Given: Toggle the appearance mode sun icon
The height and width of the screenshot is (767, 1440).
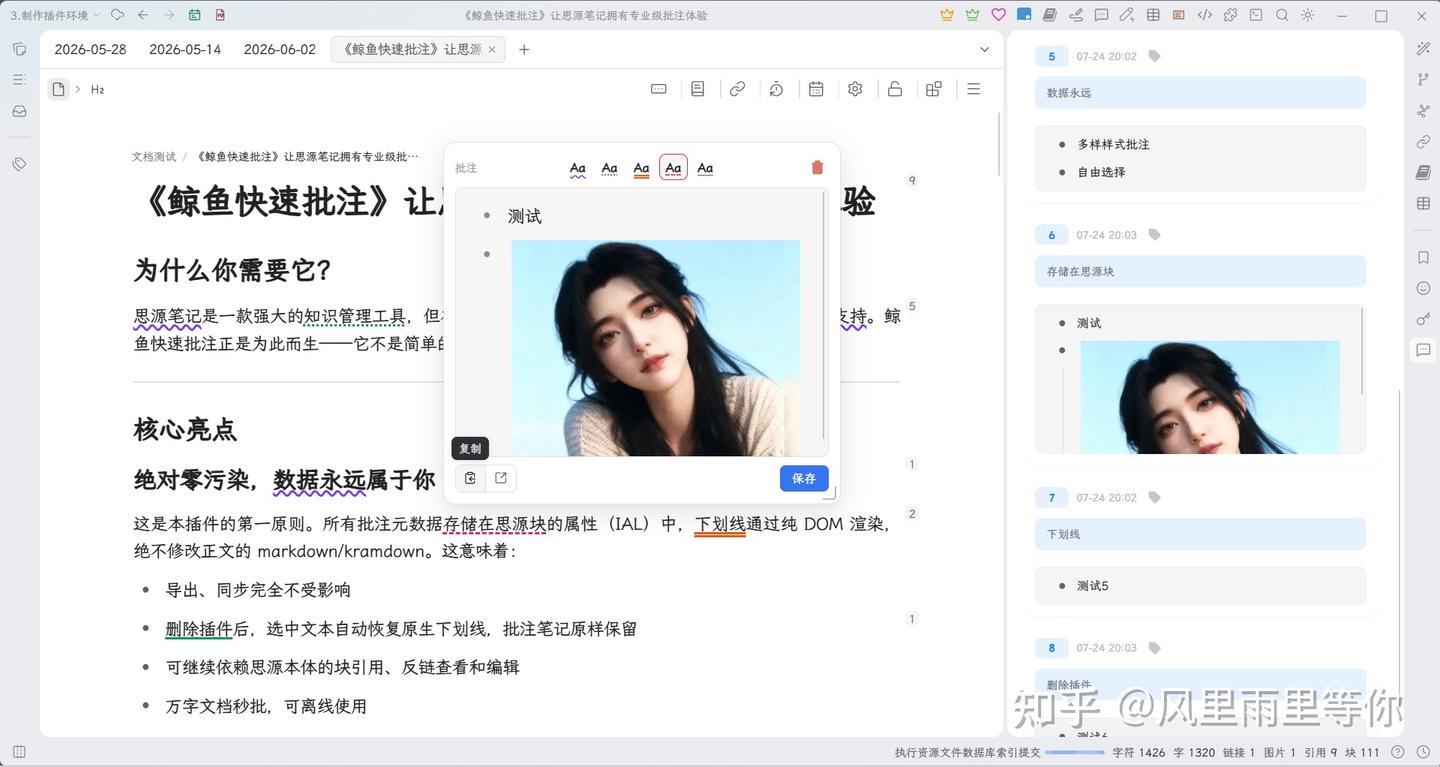Looking at the screenshot, I should tap(1308, 15).
